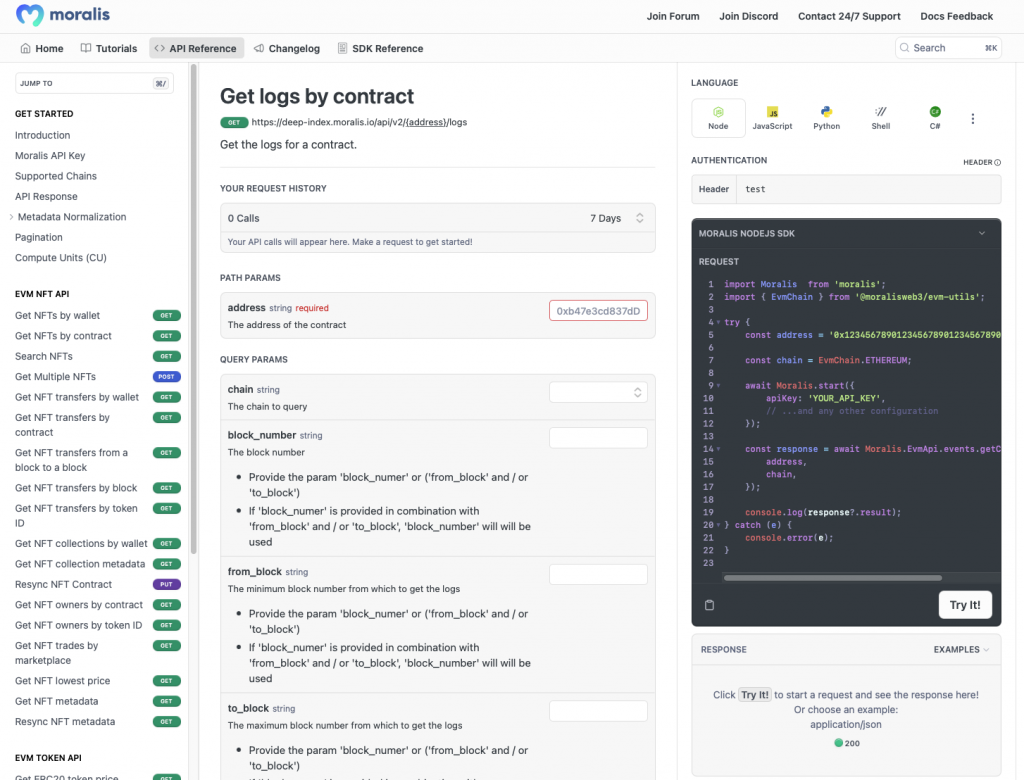Screen dimensions: 1024x780
Task: Open the Tutorials tab
Action: [x=108, y=48]
